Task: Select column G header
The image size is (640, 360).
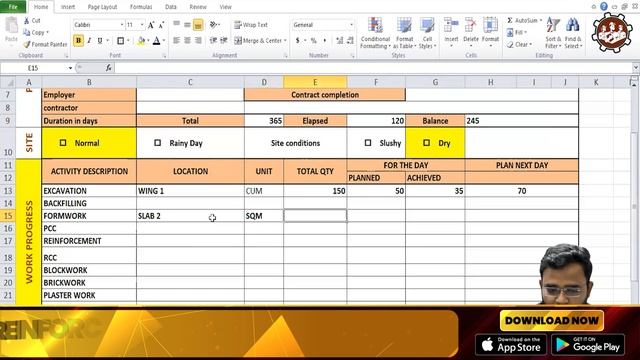Action: pyautogui.click(x=435, y=82)
